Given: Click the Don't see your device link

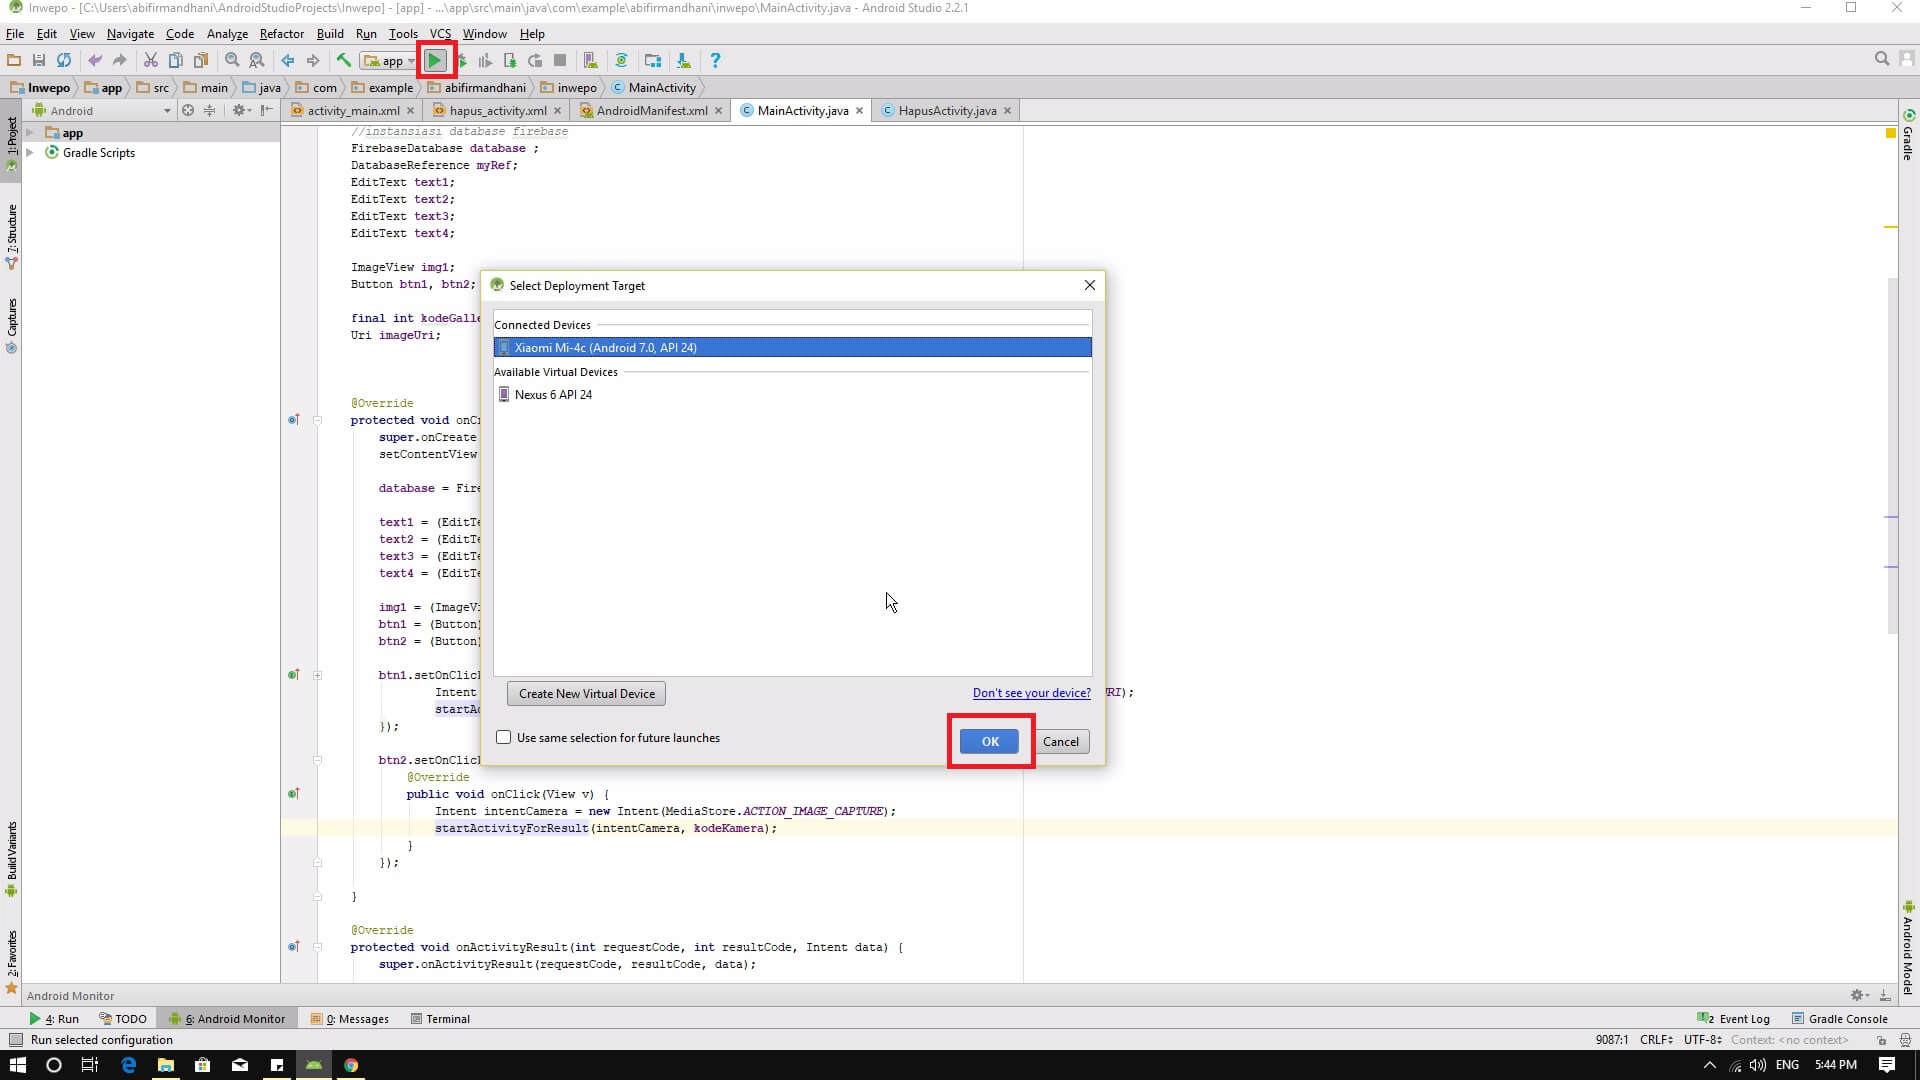Looking at the screenshot, I should (x=1031, y=693).
